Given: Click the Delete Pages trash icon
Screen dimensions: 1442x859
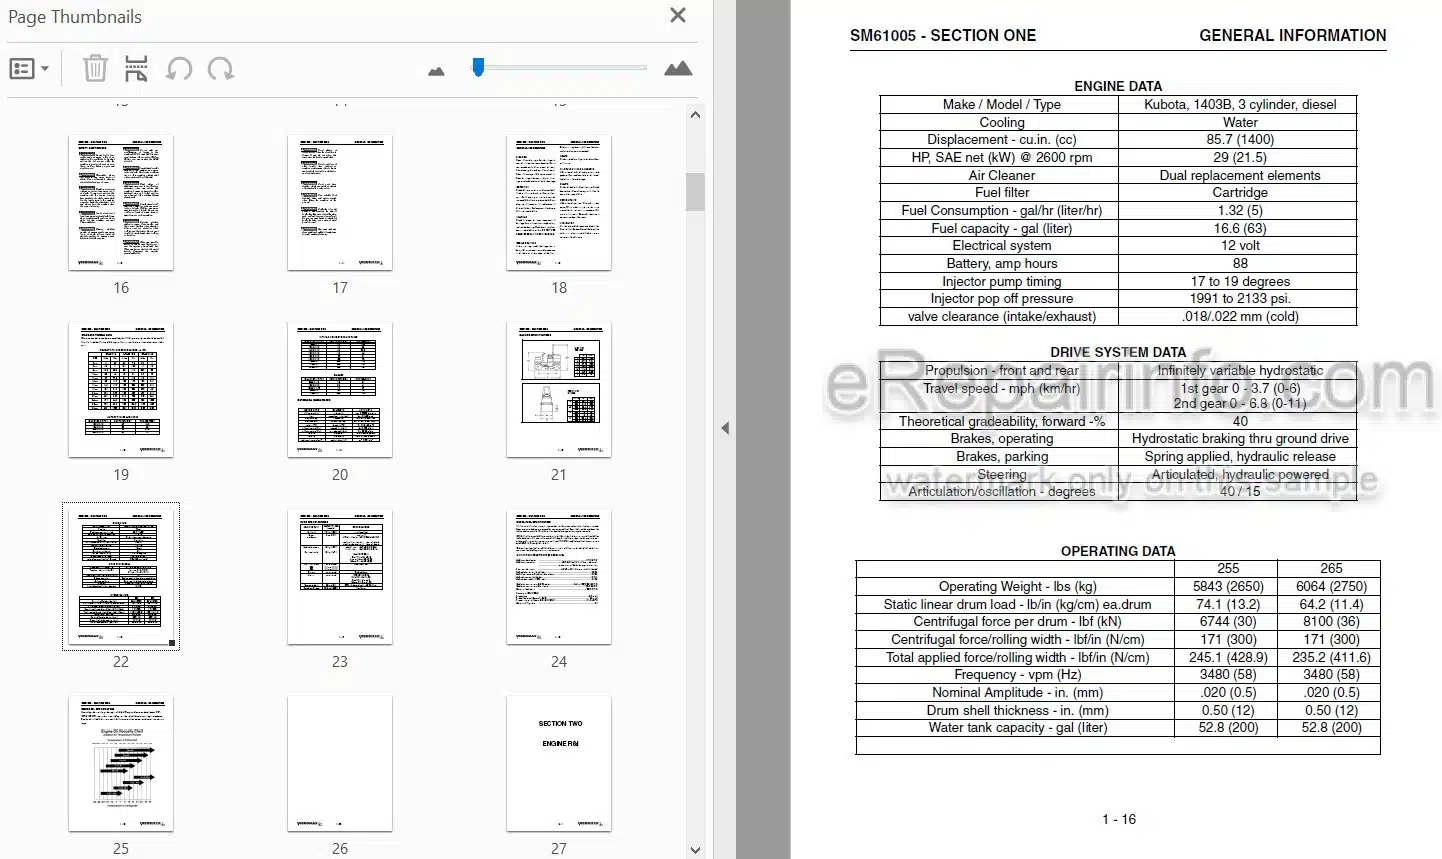Looking at the screenshot, I should 94,69.
